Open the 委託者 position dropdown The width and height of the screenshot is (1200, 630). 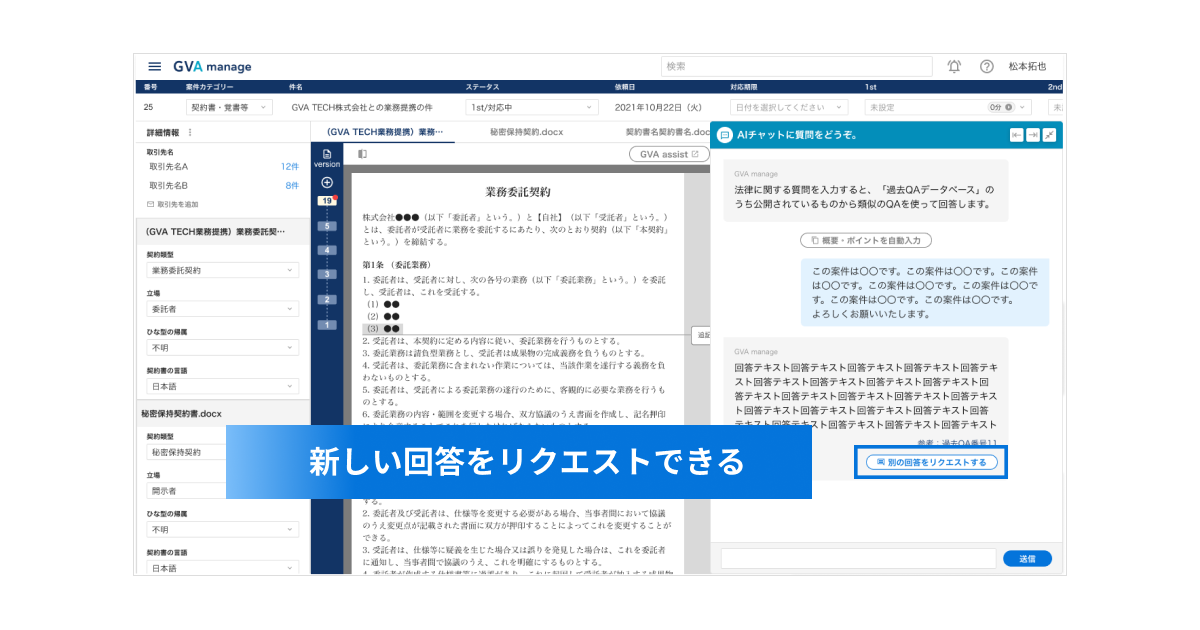[222, 309]
